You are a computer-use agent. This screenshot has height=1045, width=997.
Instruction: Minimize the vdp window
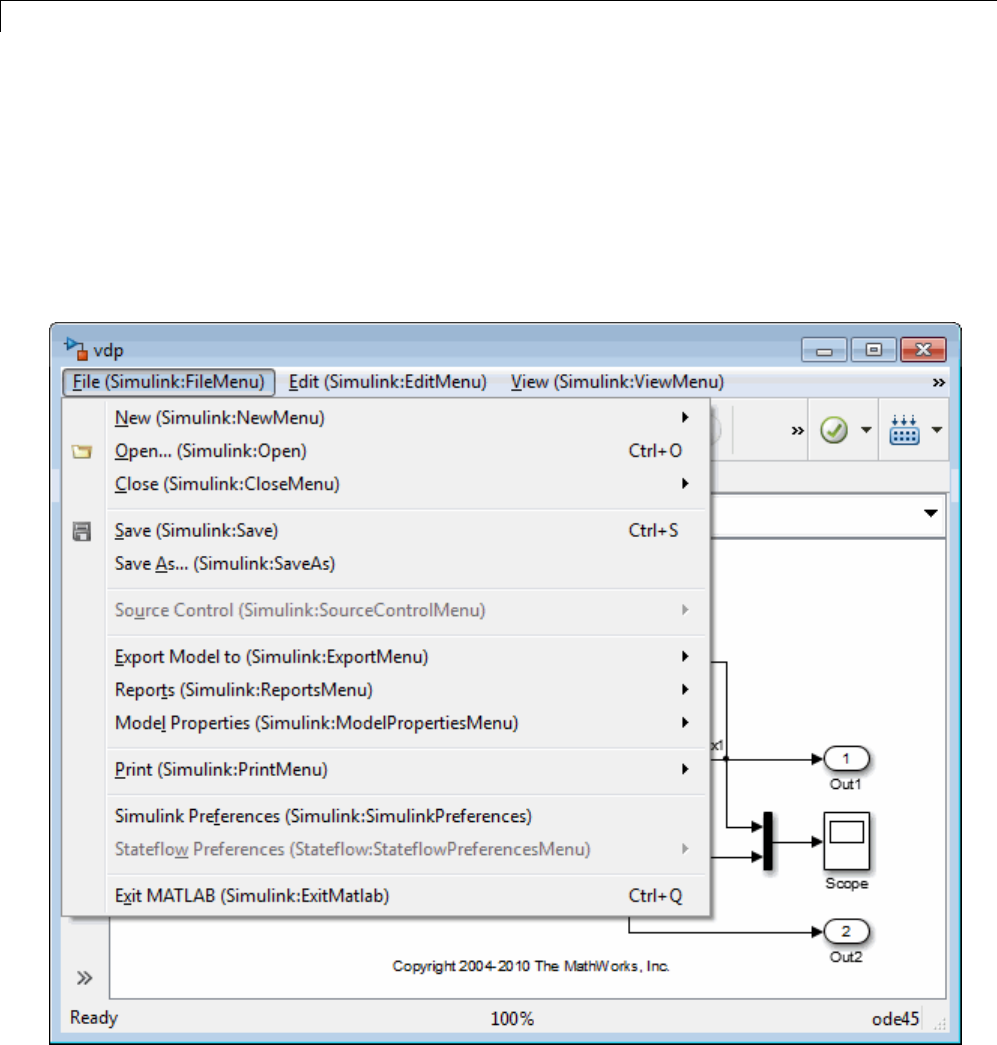click(x=824, y=350)
